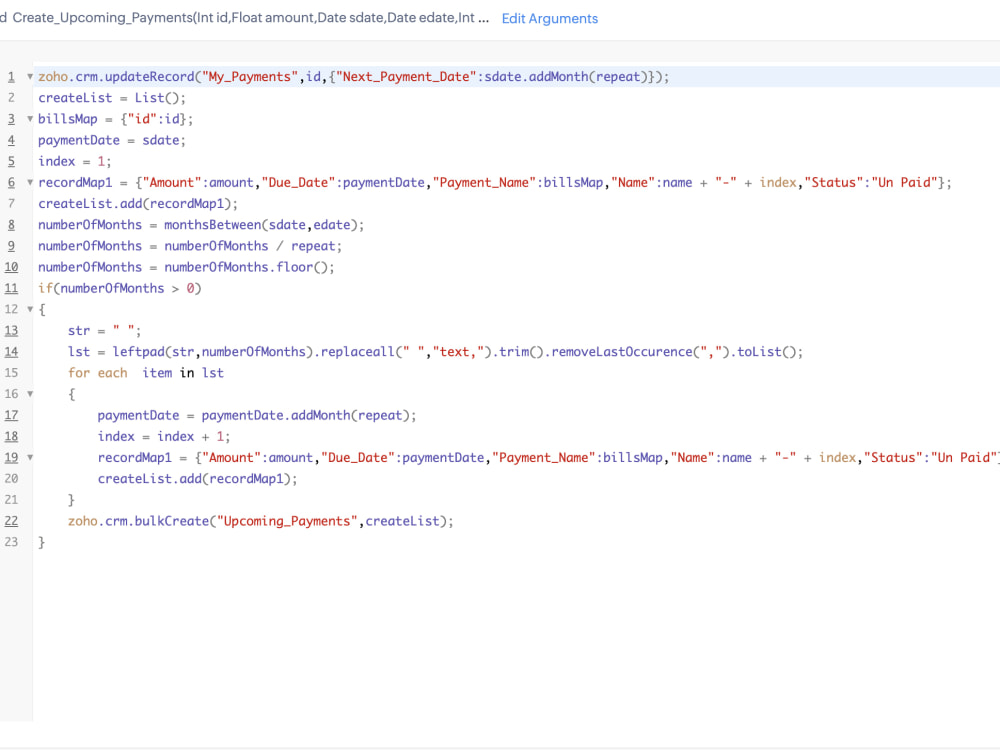This screenshot has width=1000, height=750.
Task: Click monthsBetween(sdate,edate) call
Action: (260, 224)
